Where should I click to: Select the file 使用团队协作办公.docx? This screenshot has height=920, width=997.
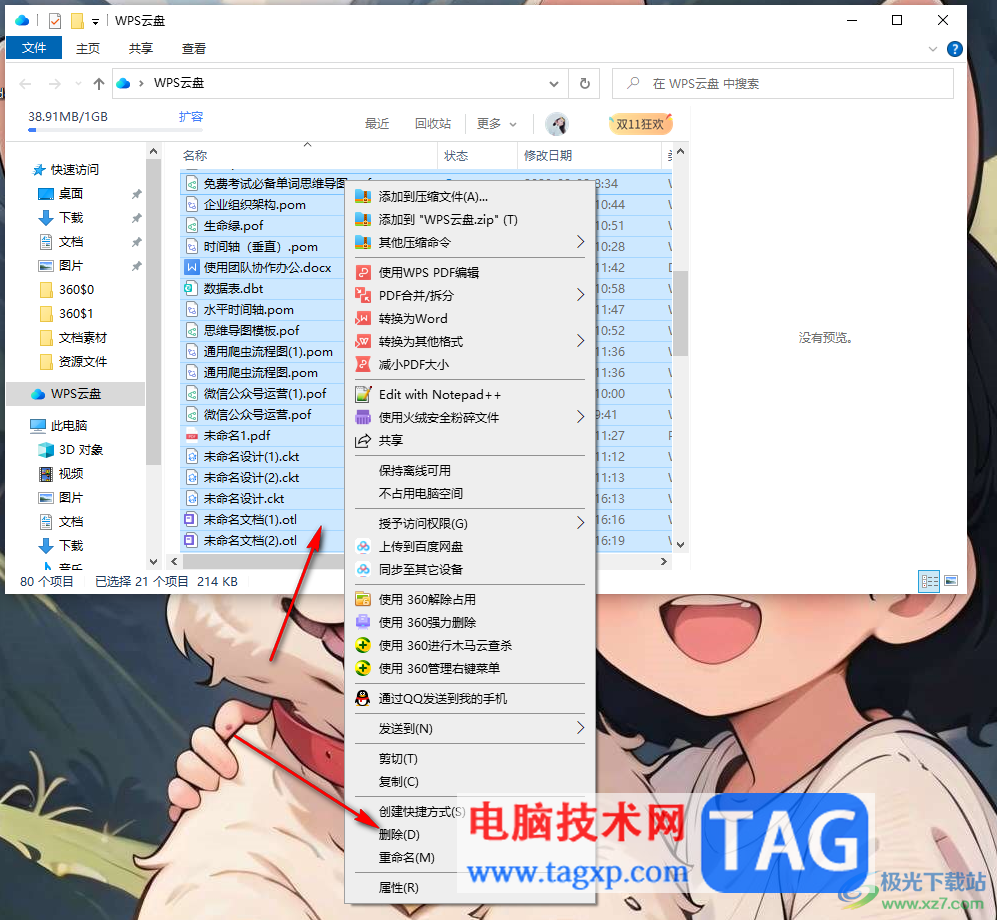point(267,268)
